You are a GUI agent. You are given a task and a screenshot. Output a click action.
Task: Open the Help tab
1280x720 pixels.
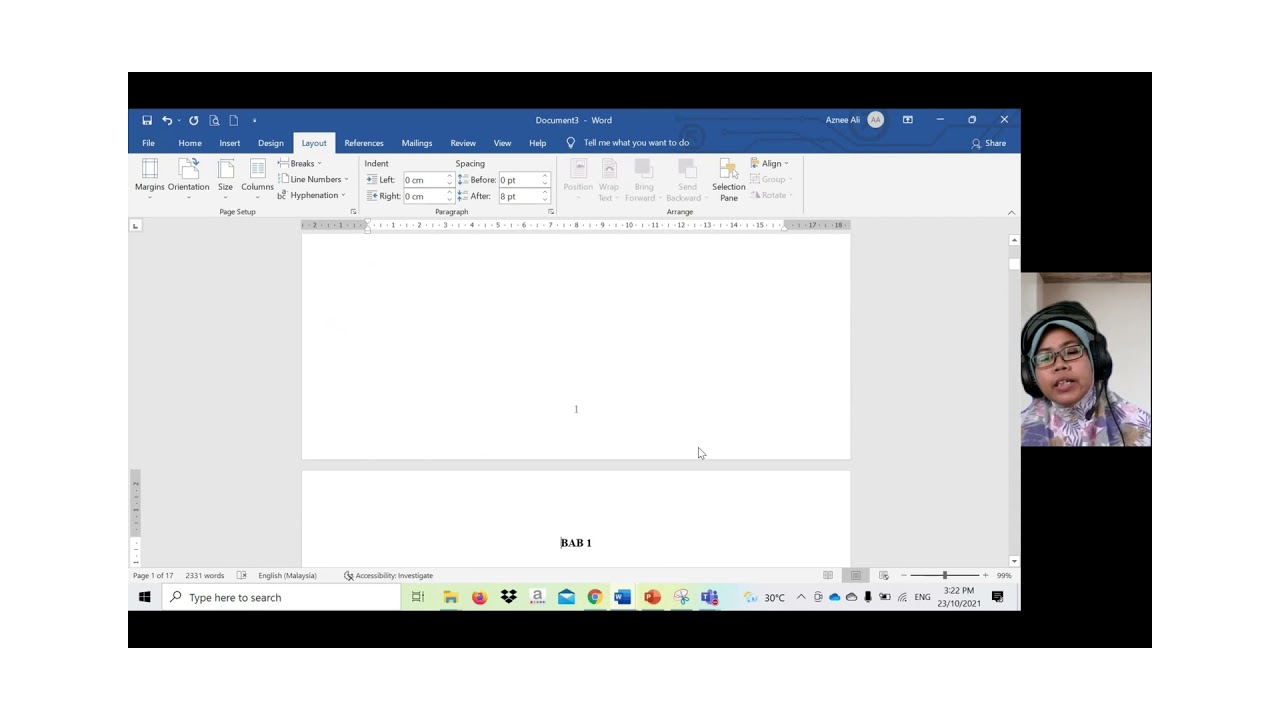coord(538,143)
